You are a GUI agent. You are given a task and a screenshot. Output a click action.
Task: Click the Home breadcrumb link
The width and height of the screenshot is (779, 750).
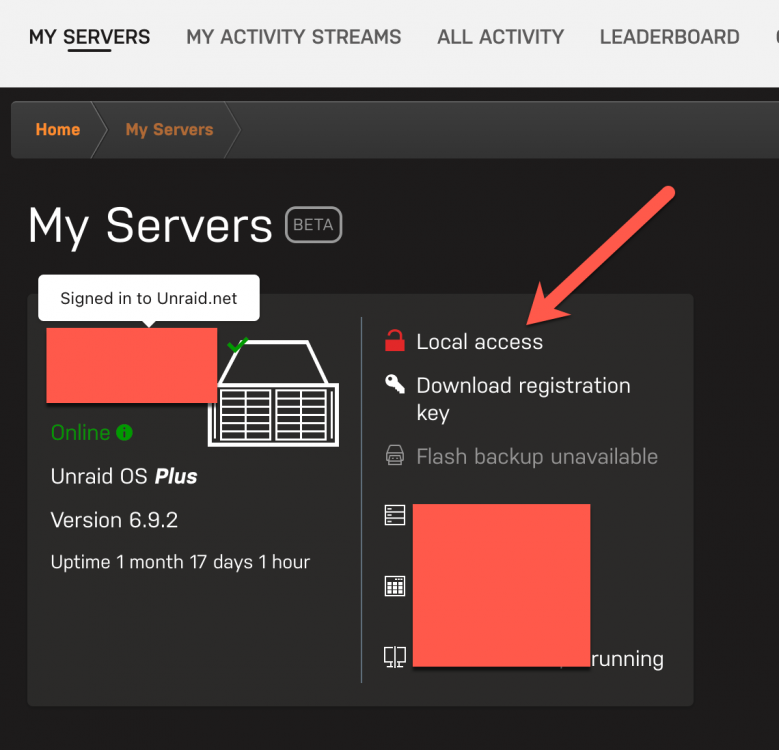pyautogui.click(x=58, y=130)
